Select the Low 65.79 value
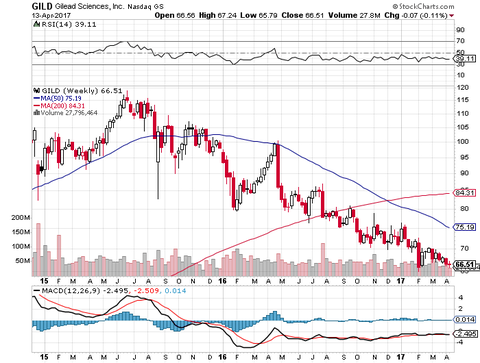The height and width of the screenshot is (363, 480). pyautogui.click(x=259, y=15)
